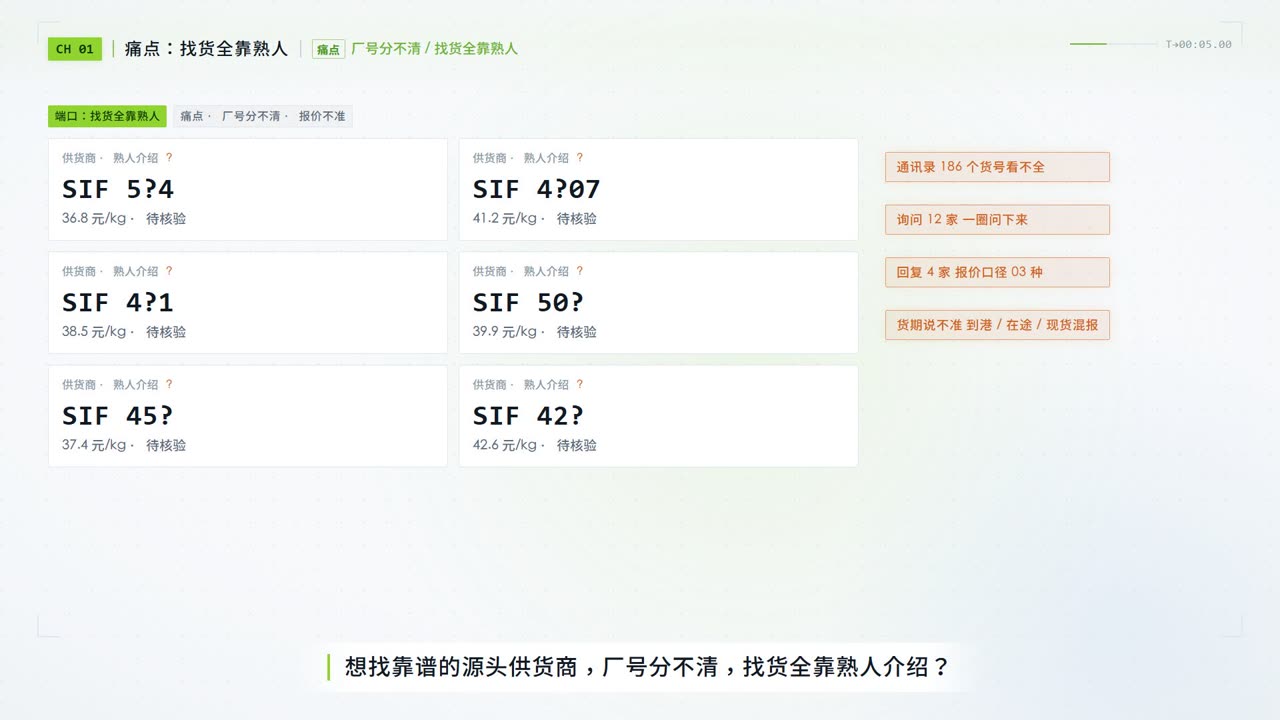Viewport: 1280px width, 720px height.
Task: Click the price 38.5 元/kg
Action: 94,332
